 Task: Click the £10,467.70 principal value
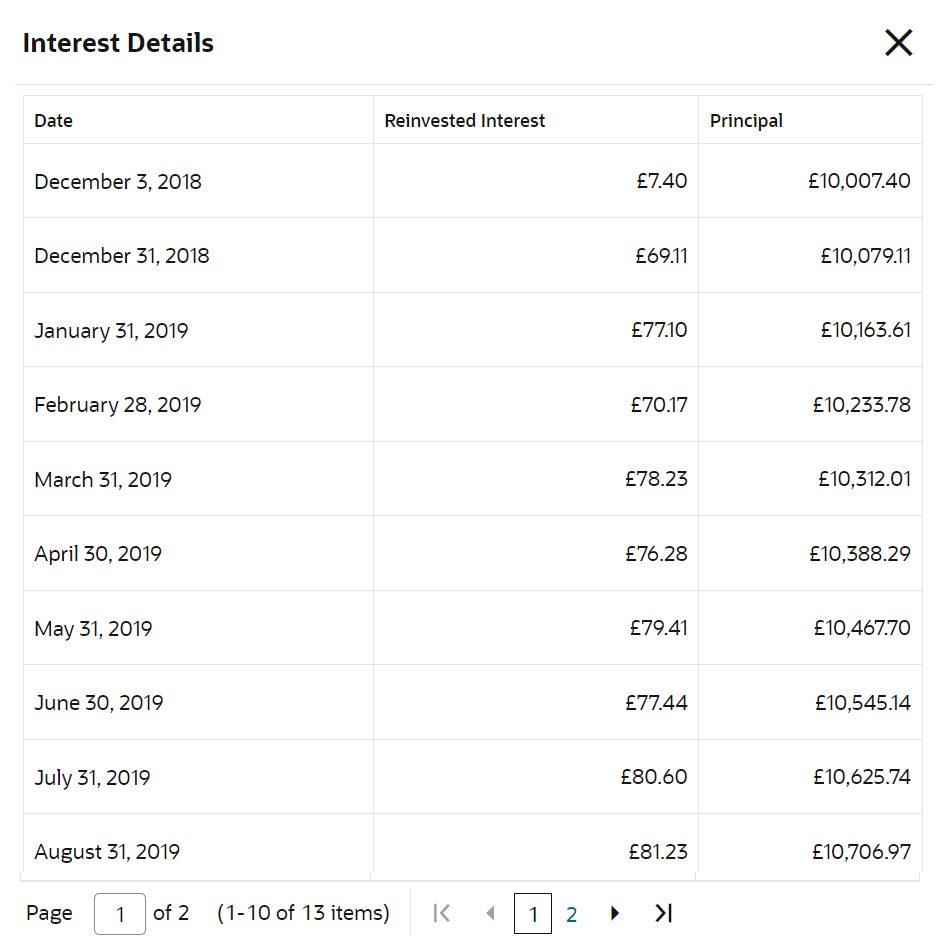click(x=861, y=628)
